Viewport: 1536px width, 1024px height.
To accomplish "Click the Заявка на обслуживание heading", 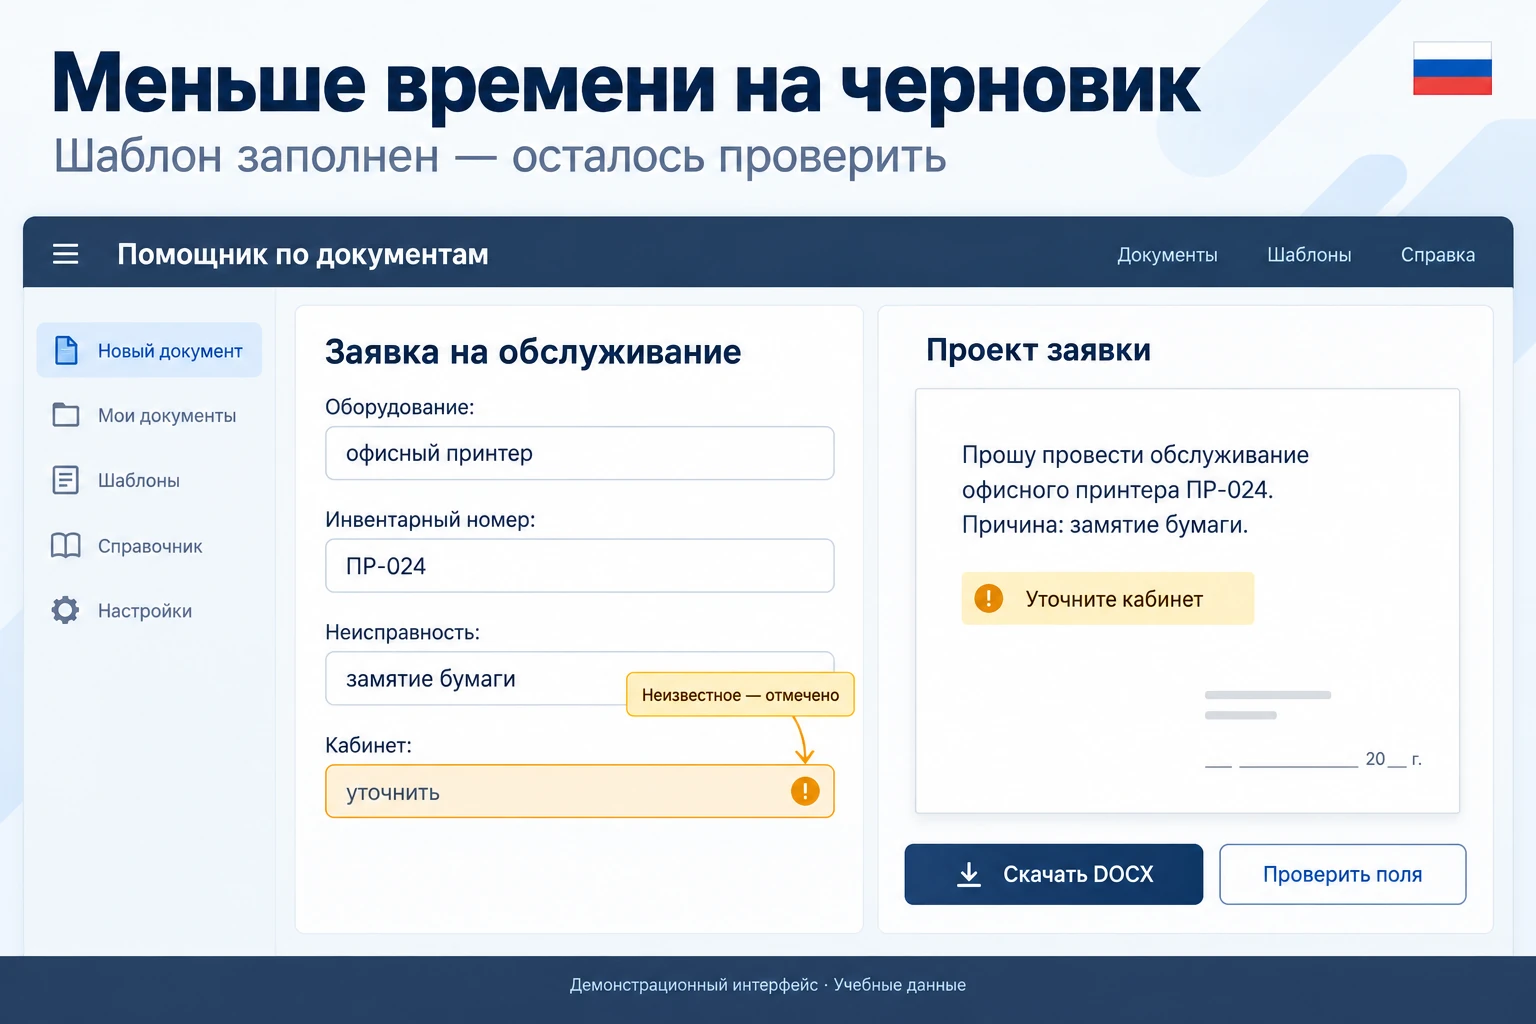I will (x=533, y=352).
